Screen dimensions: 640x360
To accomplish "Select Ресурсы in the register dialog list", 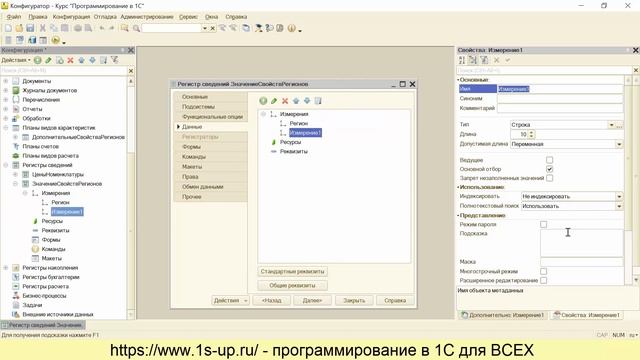I will tap(290, 142).
